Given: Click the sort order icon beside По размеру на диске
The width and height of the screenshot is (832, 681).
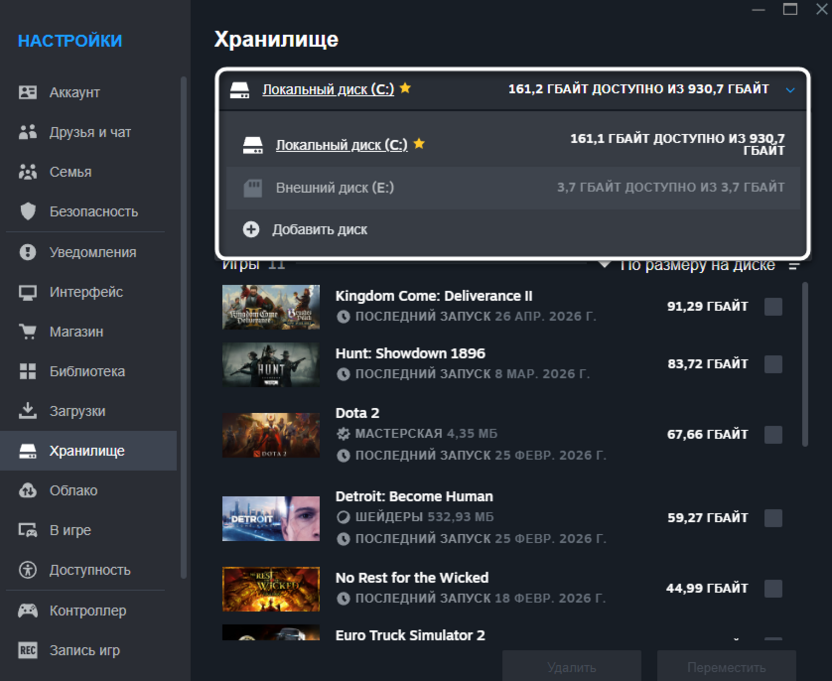Looking at the screenshot, I should click(x=794, y=265).
